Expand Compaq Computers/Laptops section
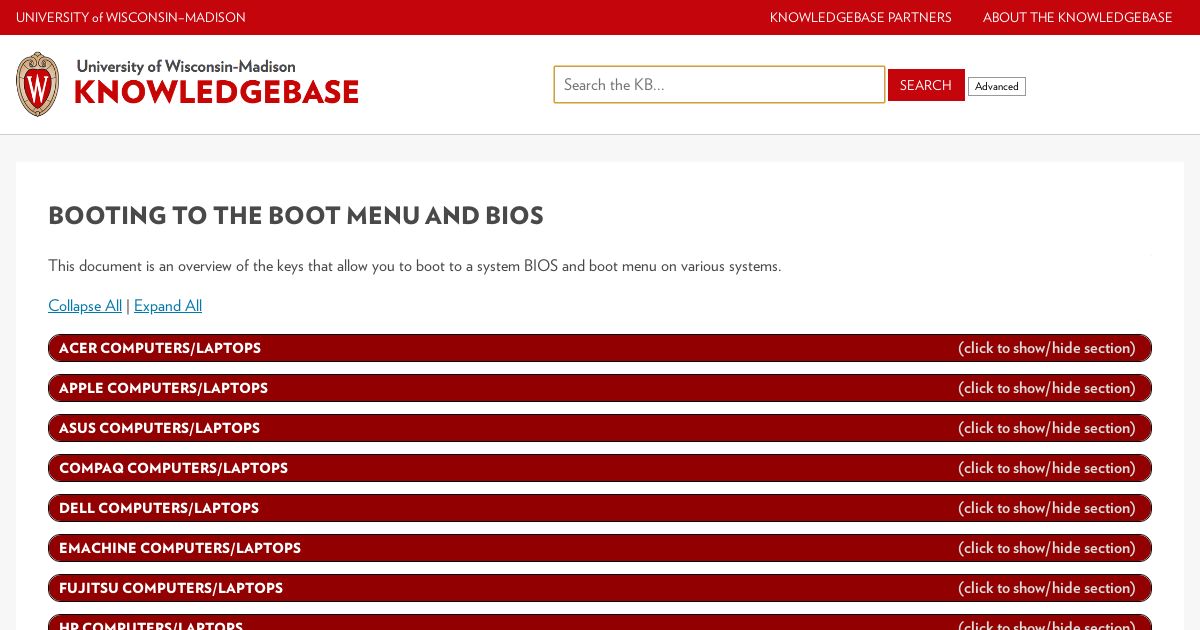1200x630 pixels. (600, 468)
